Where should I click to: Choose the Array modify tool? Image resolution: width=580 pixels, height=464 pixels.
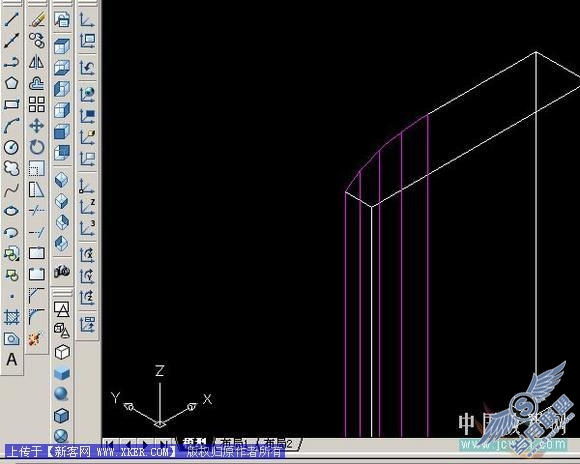(x=37, y=104)
